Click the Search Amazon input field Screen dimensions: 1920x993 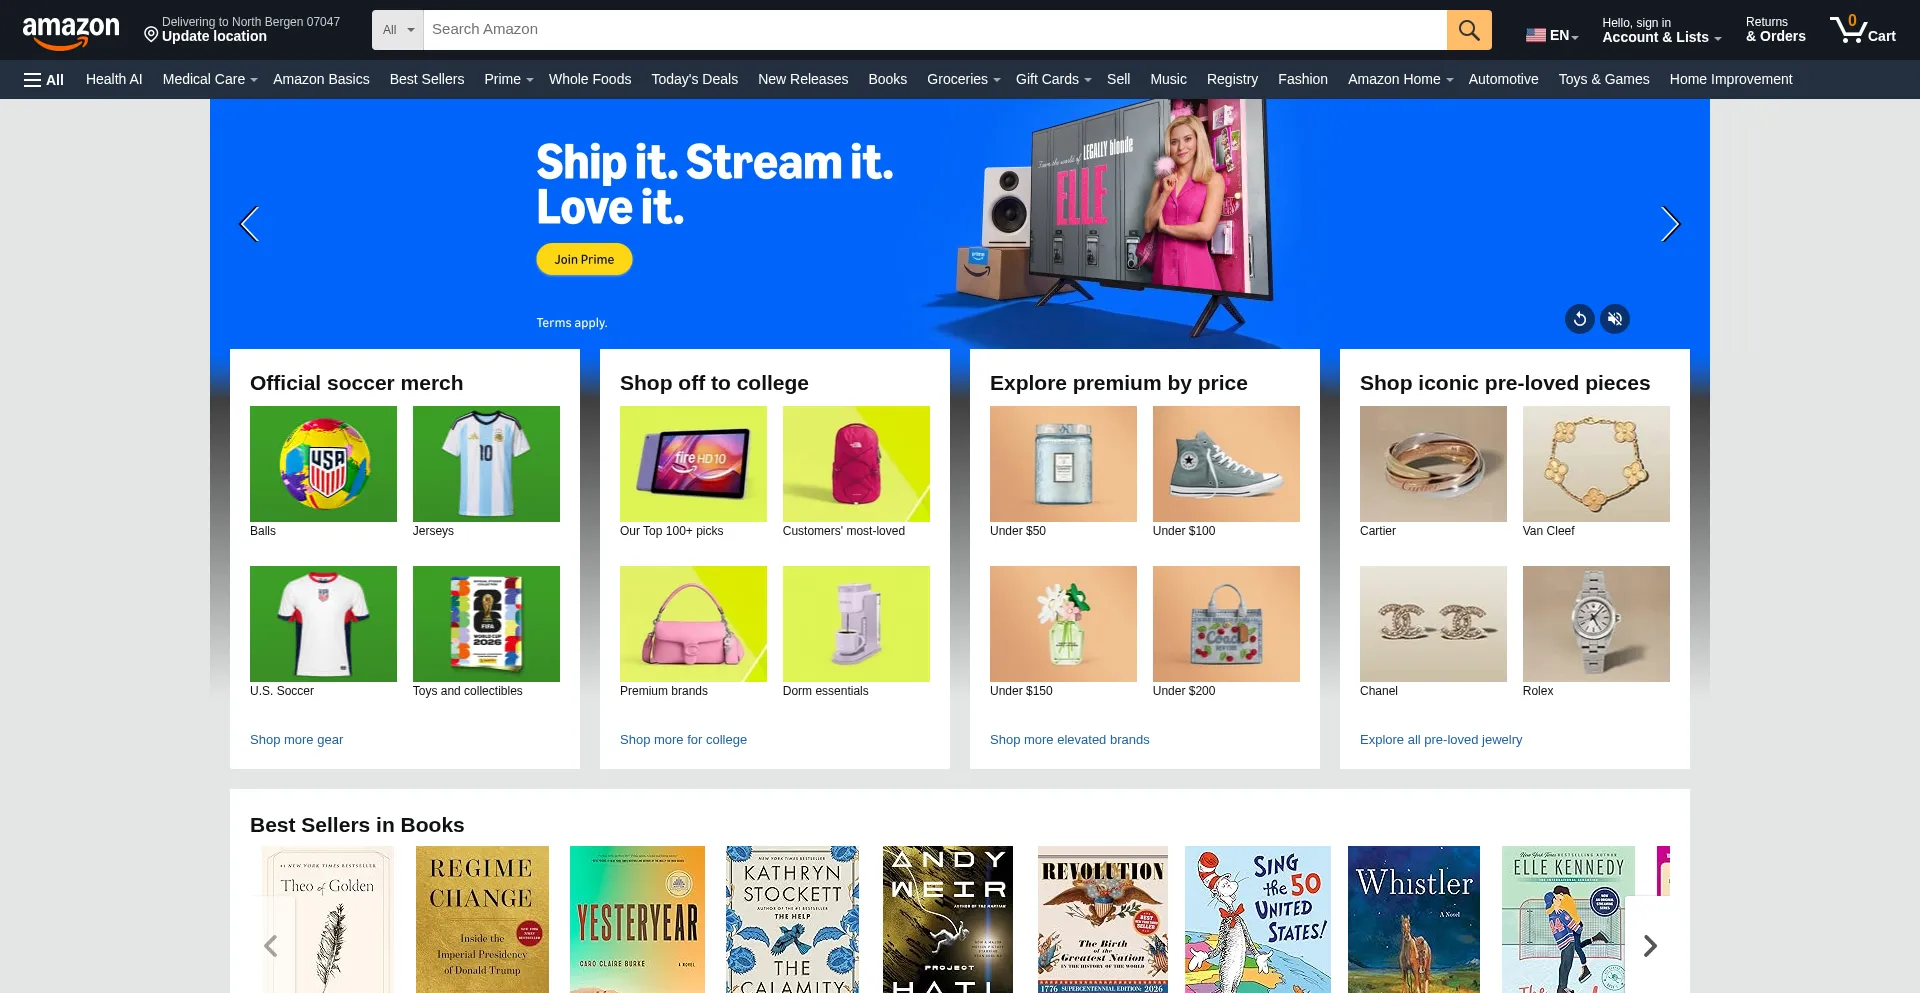pos(935,30)
